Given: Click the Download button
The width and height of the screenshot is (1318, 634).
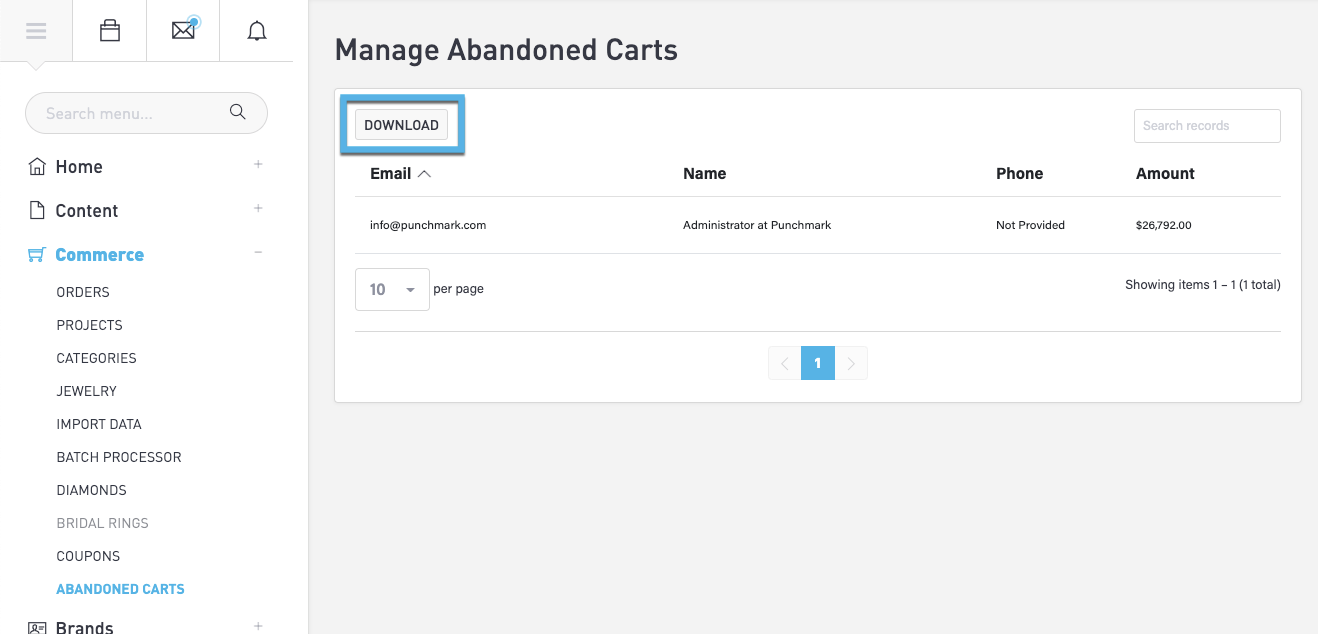Looking at the screenshot, I should tap(401, 125).
